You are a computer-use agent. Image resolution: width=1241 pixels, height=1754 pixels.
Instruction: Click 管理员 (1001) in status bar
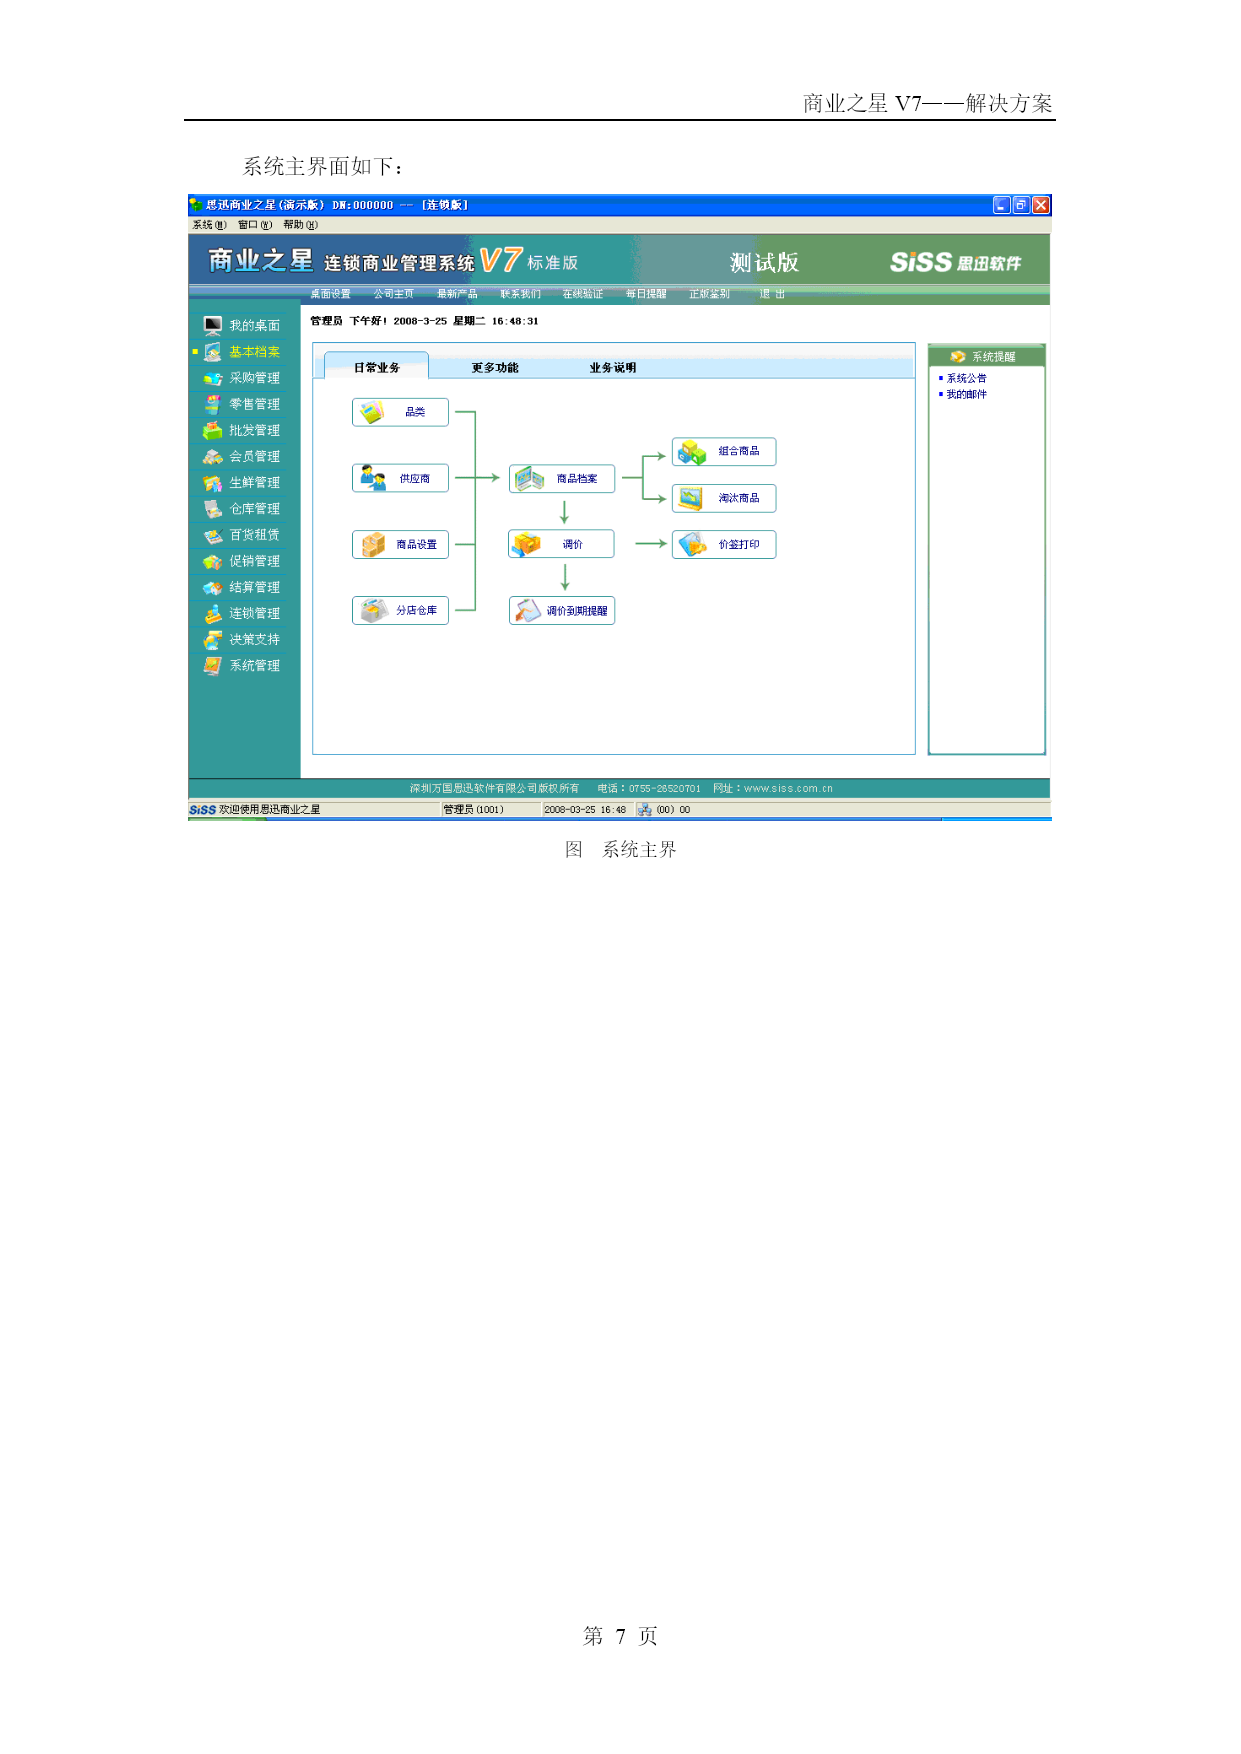click(x=474, y=810)
